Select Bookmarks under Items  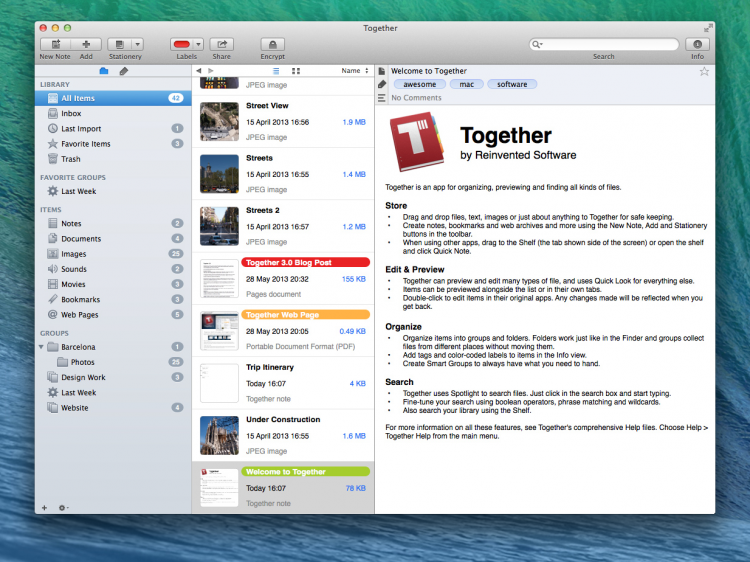tap(113, 299)
